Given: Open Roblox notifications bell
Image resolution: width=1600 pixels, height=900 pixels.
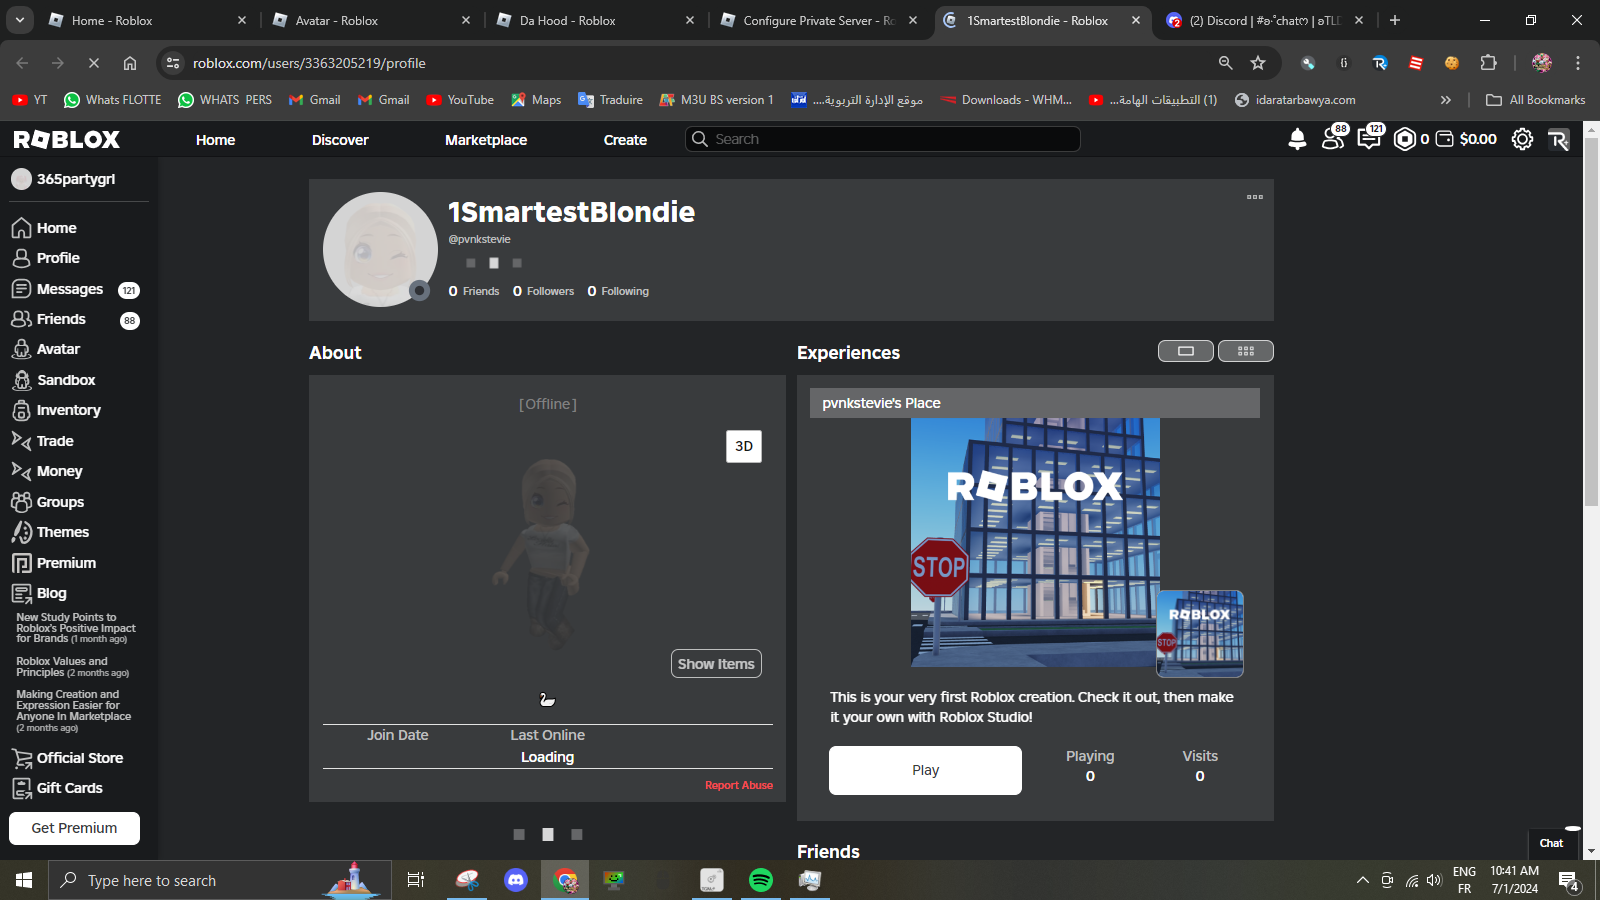Looking at the screenshot, I should pos(1297,139).
